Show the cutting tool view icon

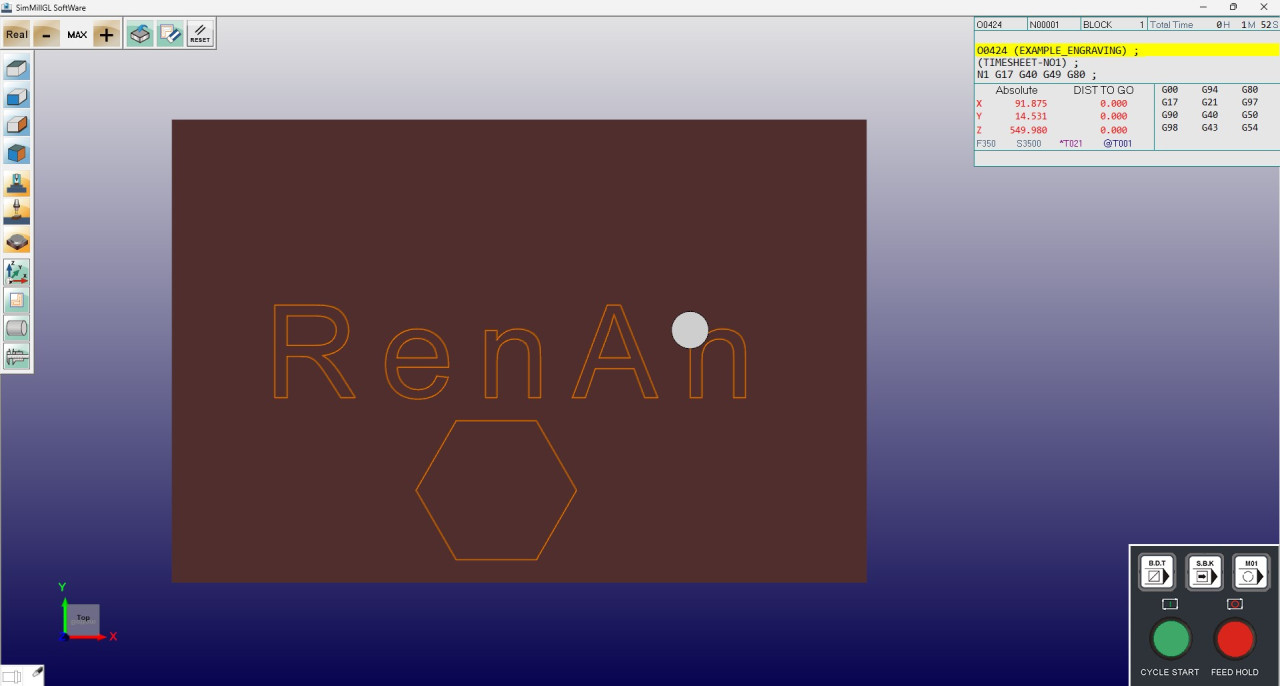(x=17, y=211)
